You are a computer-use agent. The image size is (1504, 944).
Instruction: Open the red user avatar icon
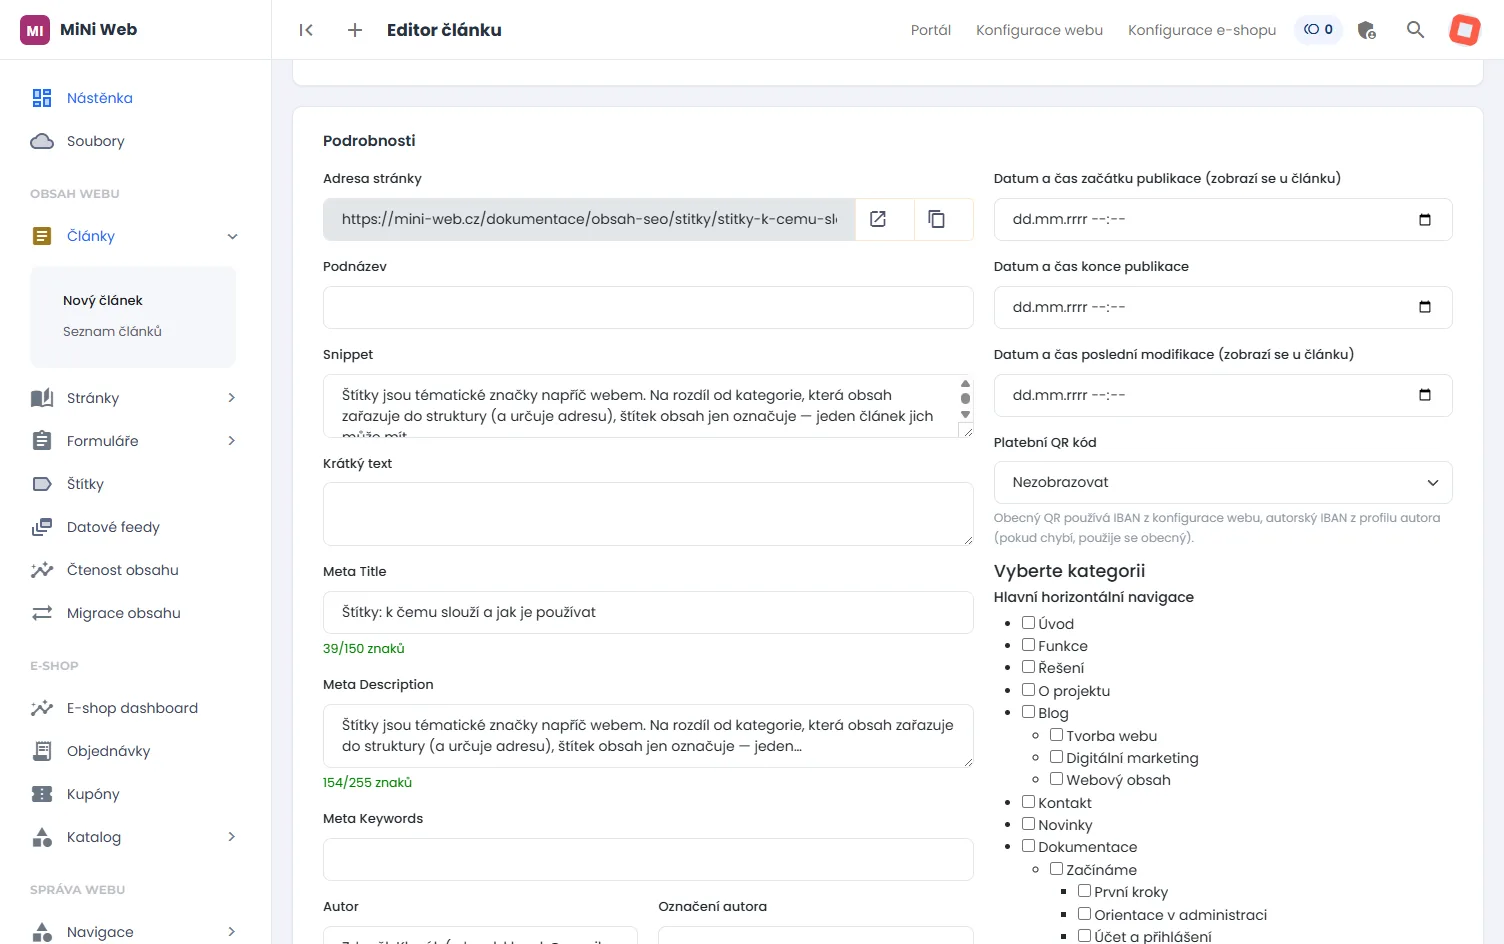tap(1464, 30)
